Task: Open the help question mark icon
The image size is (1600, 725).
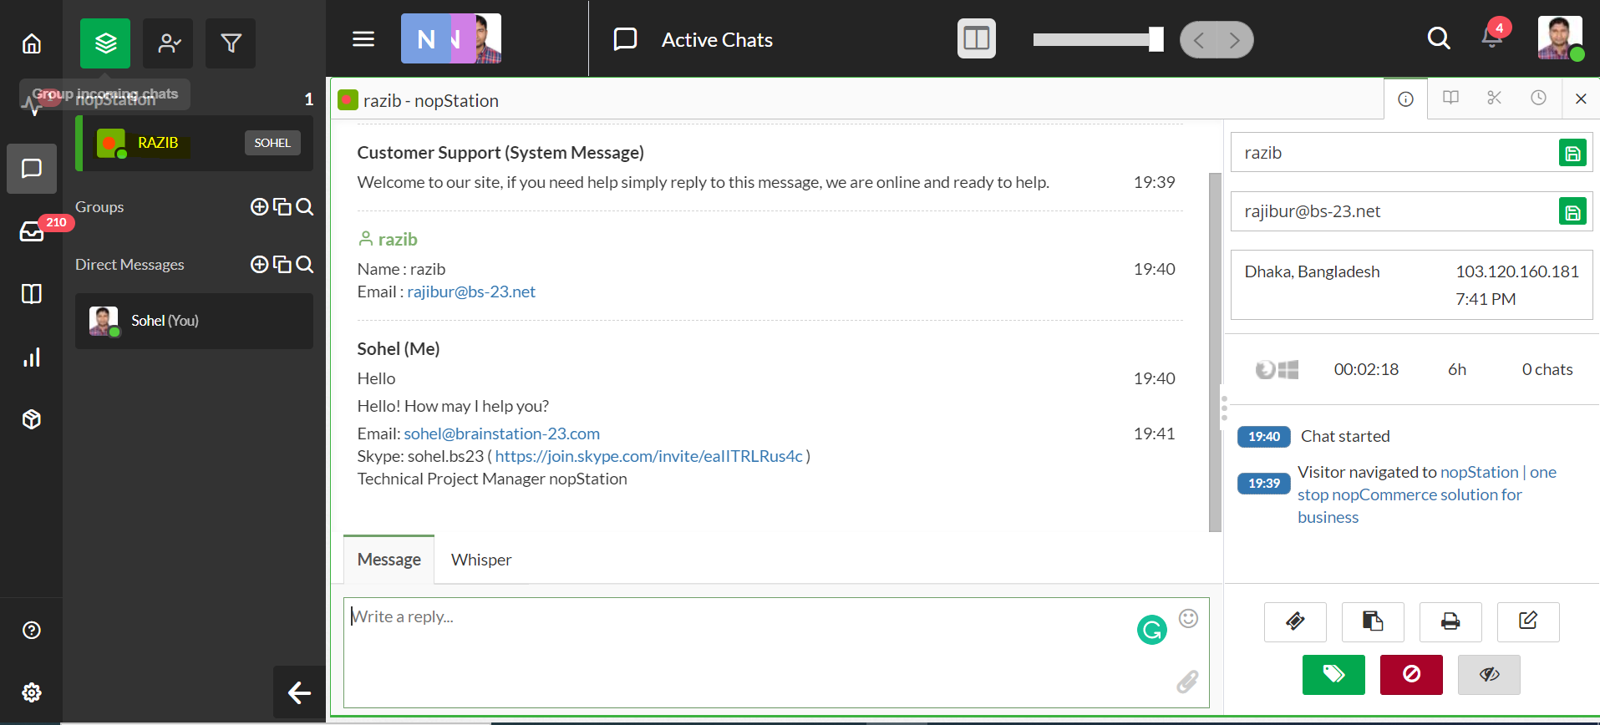Action: point(32,630)
